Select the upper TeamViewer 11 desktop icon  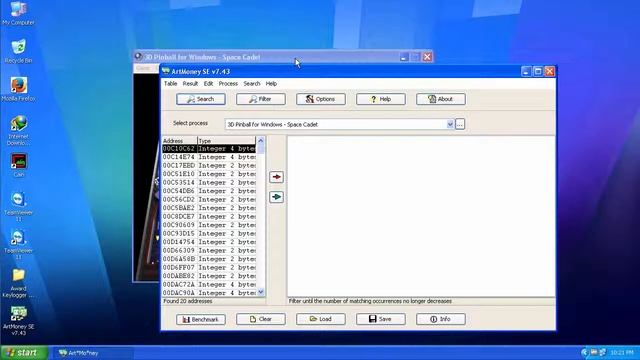pyautogui.click(x=18, y=206)
